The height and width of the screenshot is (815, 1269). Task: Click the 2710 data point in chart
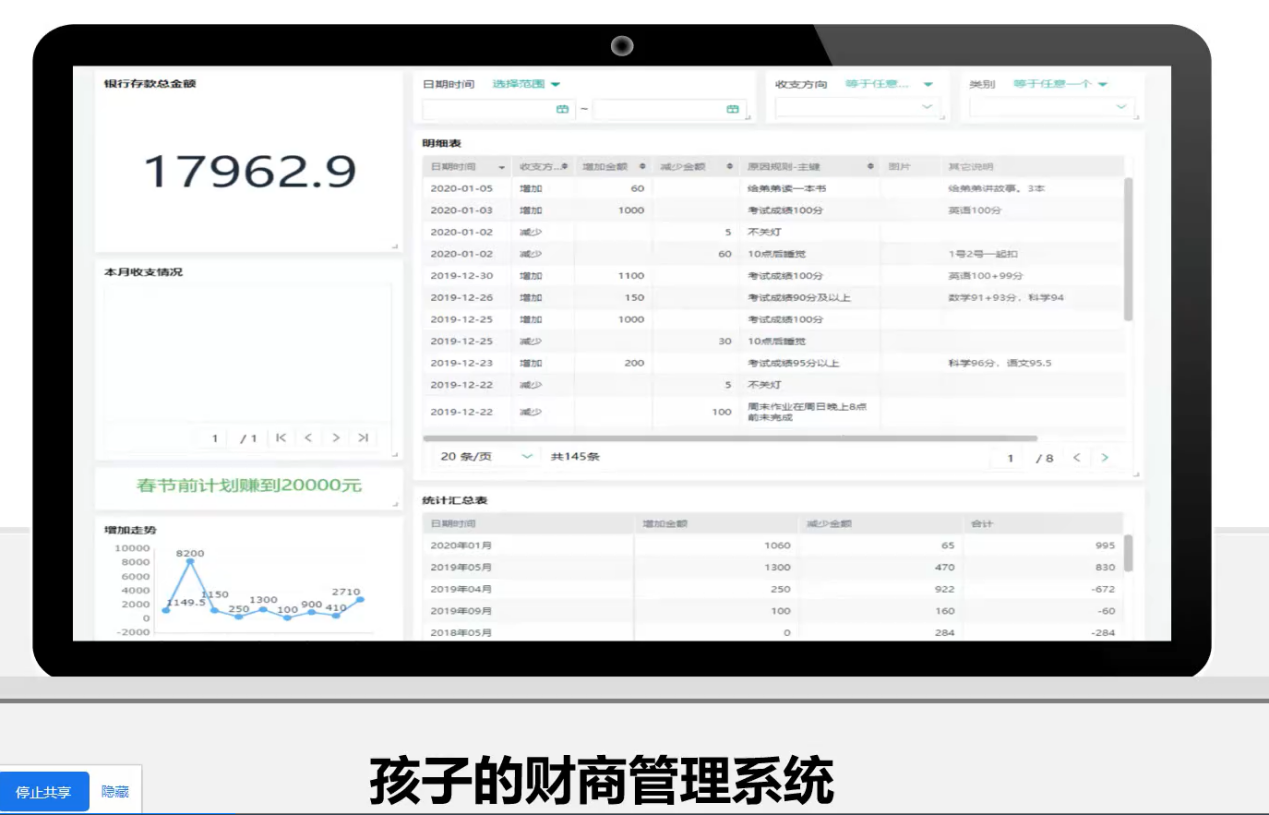360,599
